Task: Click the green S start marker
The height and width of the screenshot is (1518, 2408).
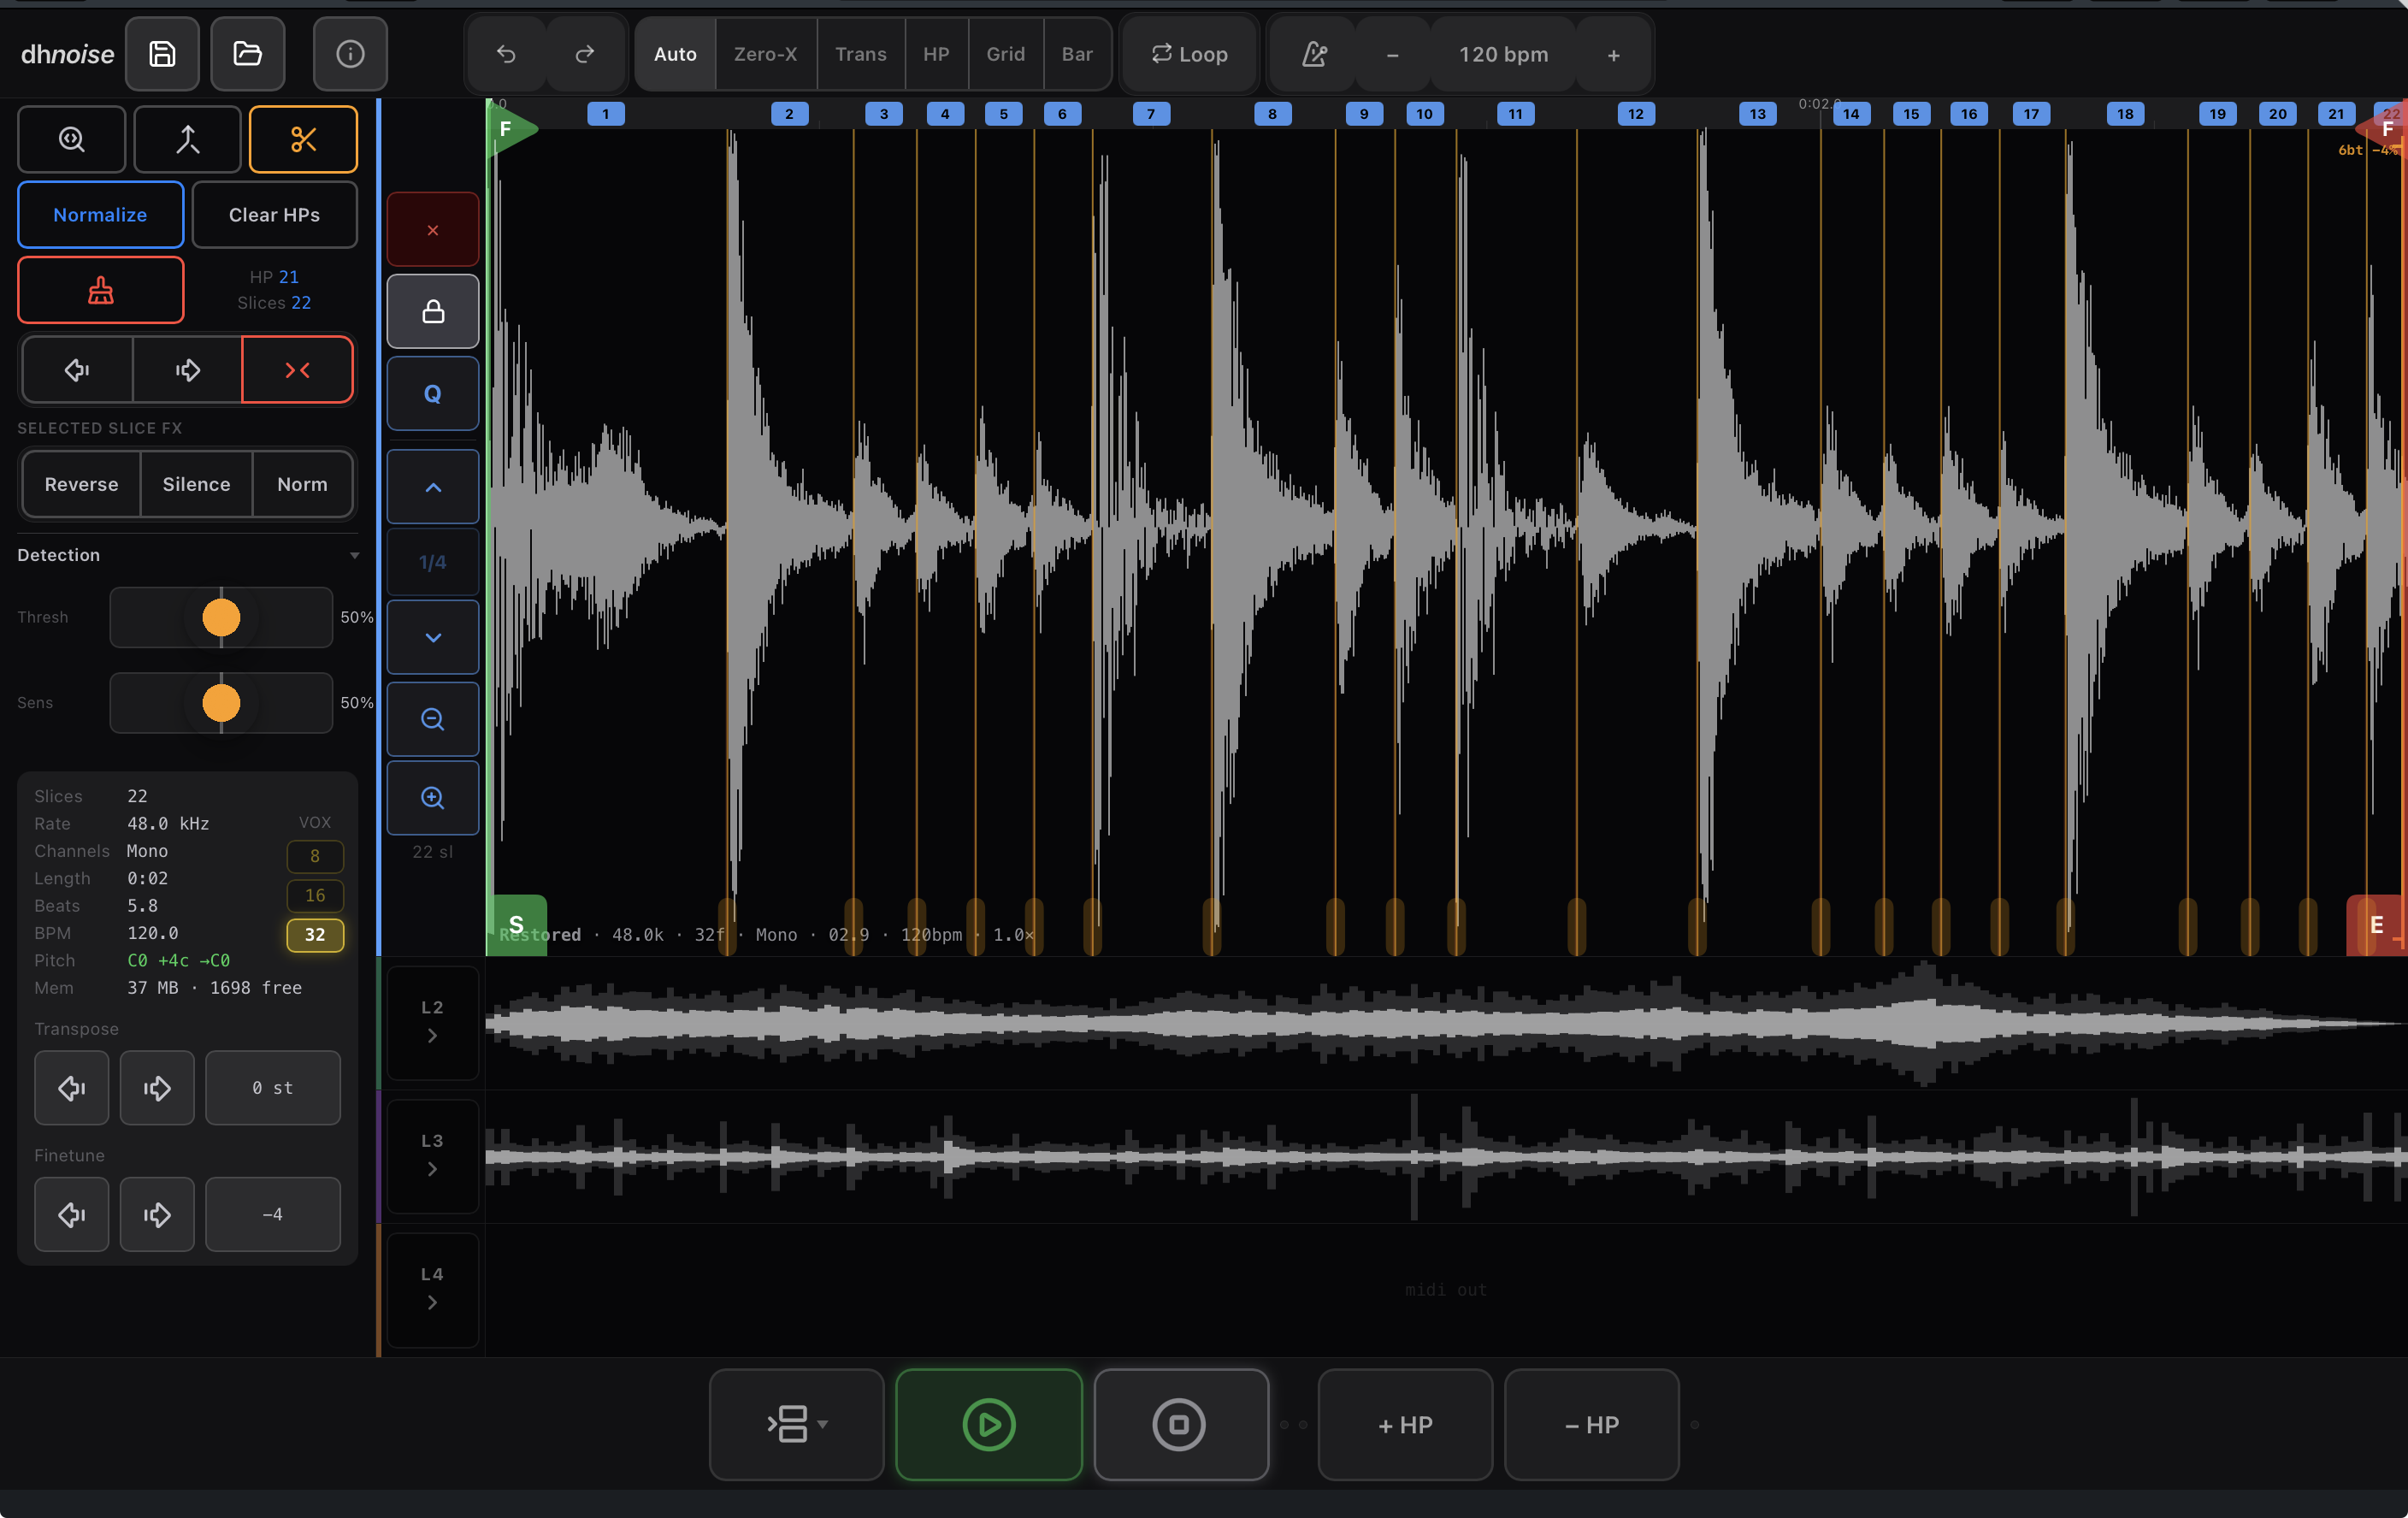Action: pos(517,925)
